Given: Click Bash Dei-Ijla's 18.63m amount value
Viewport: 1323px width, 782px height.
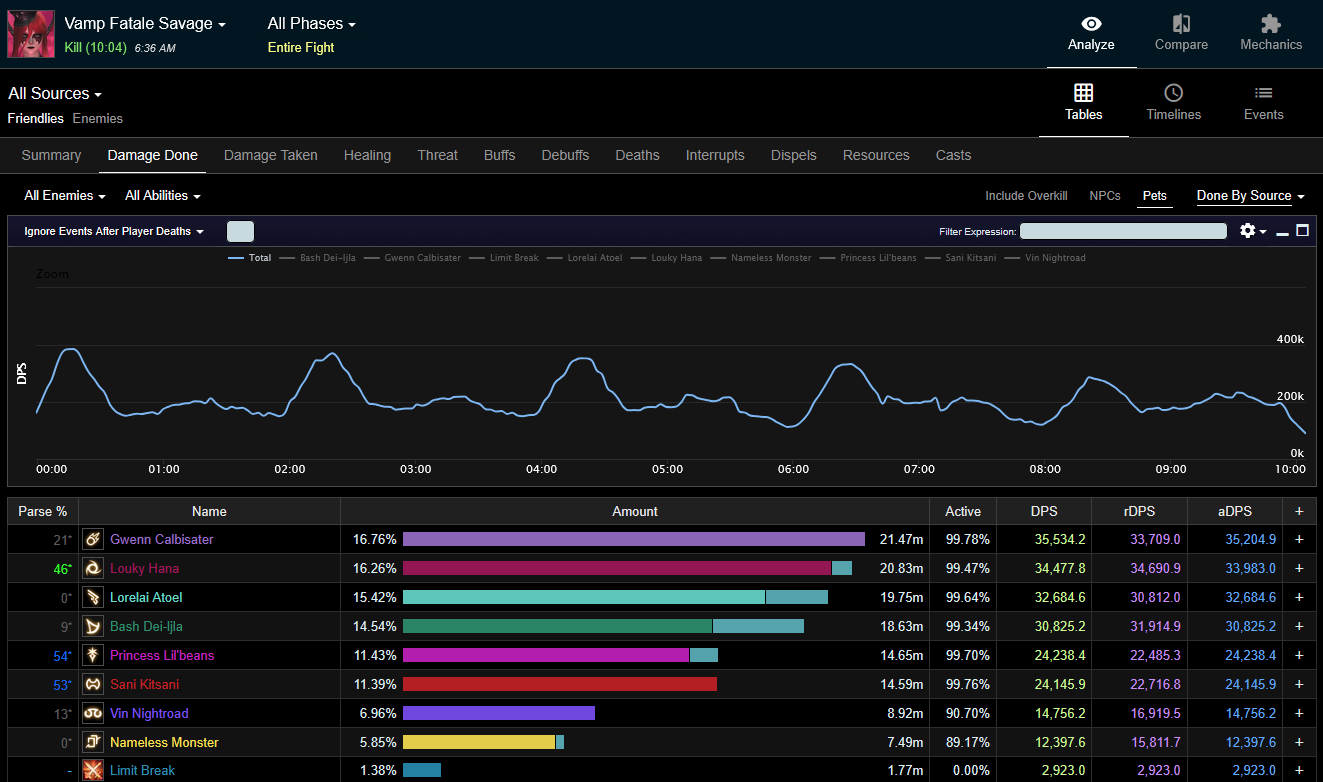Looking at the screenshot, I should click(x=901, y=627).
